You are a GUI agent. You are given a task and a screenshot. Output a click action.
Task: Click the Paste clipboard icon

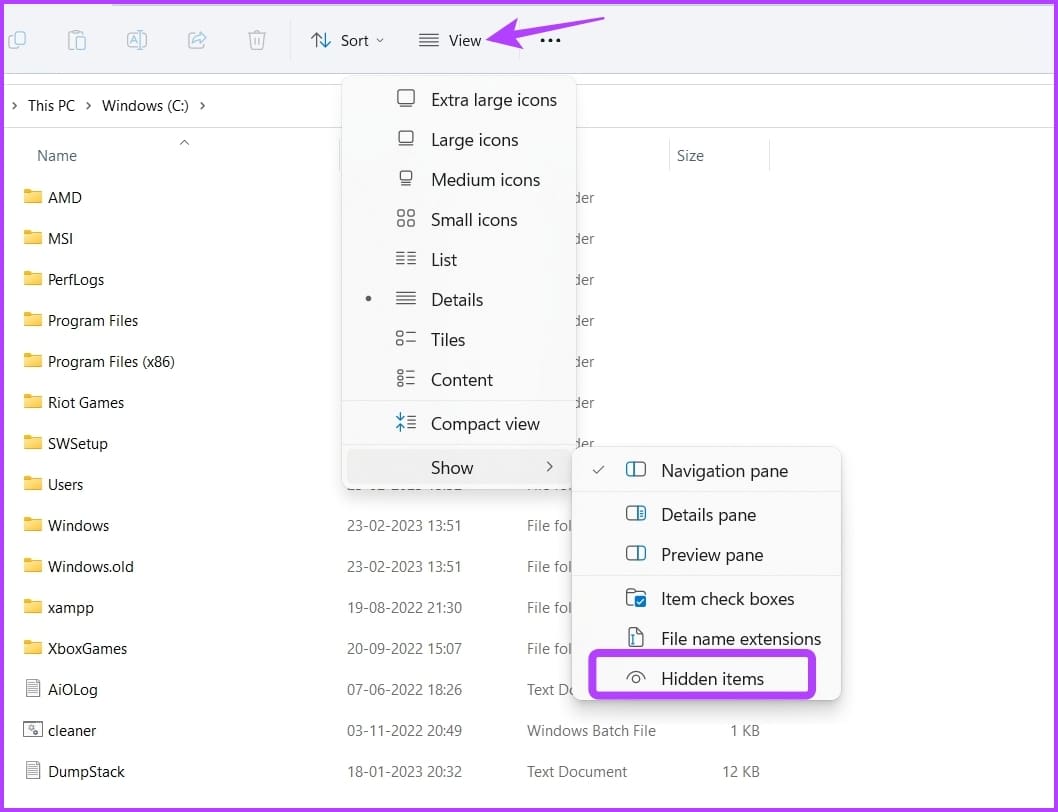coord(76,40)
